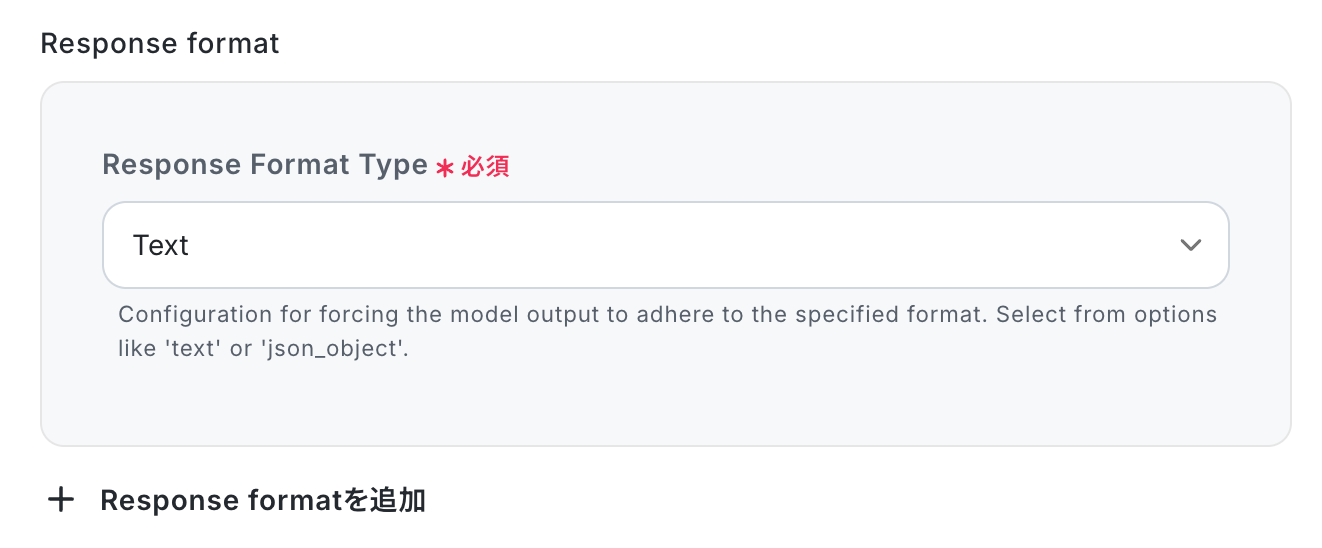The width and height of the screenshot is (1322, 548).
Task: Click the word 'Type' in the field label
Action: (393, 165)
